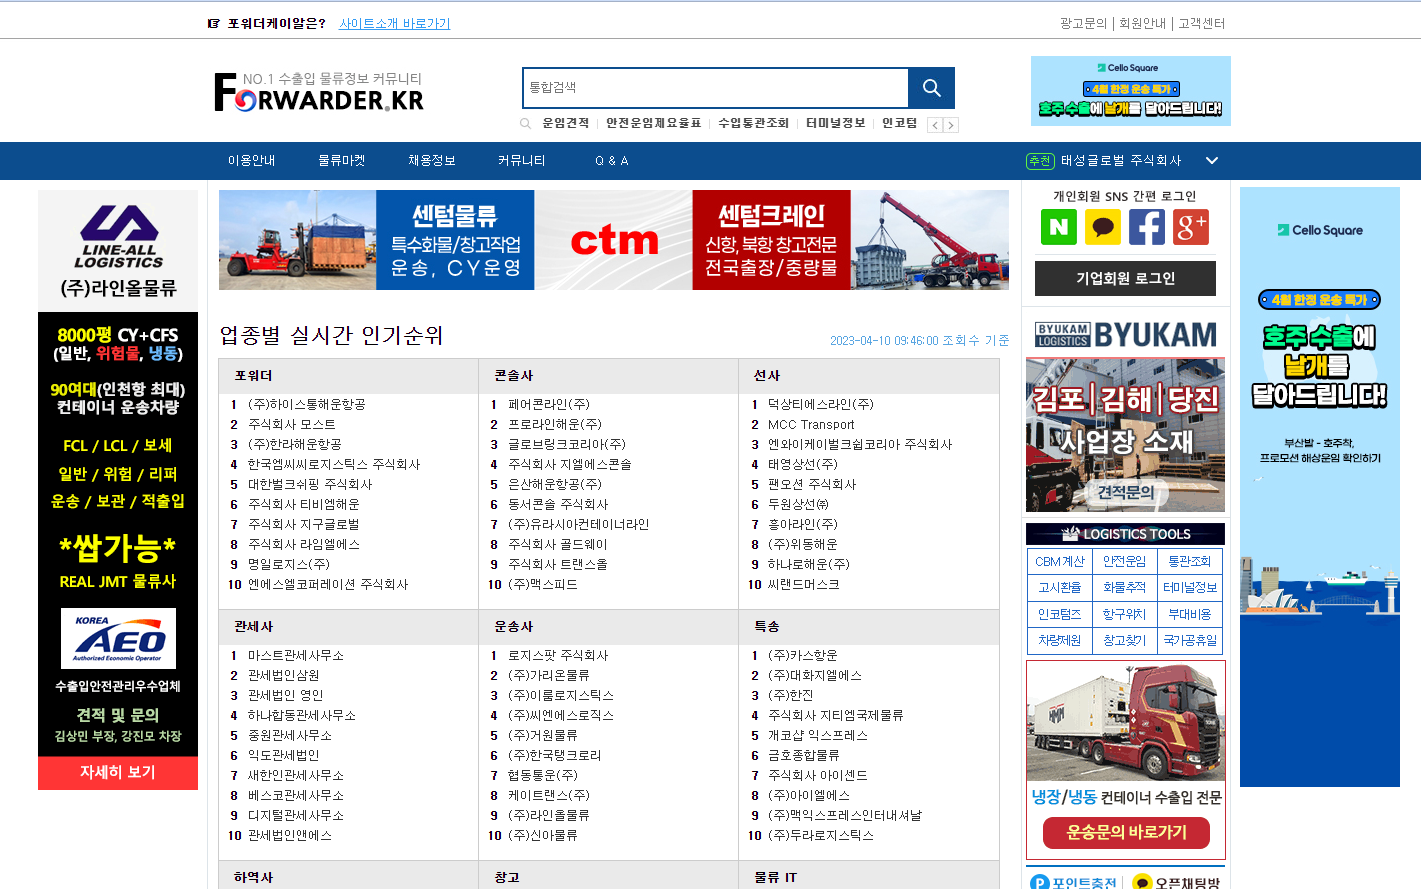Click 사이트소개 바로가기 link
Image resolution: width=1421 pixels, height=889 pixels.
tap(395, 23)
